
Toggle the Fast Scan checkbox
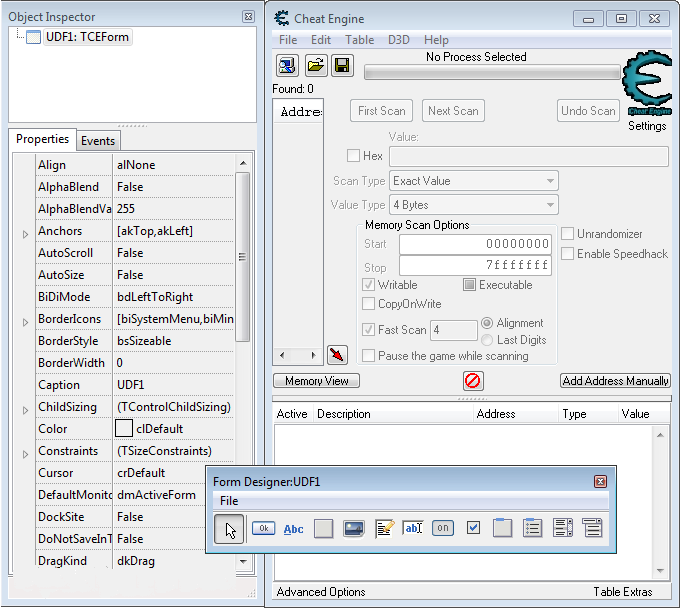tap(368, 330)
